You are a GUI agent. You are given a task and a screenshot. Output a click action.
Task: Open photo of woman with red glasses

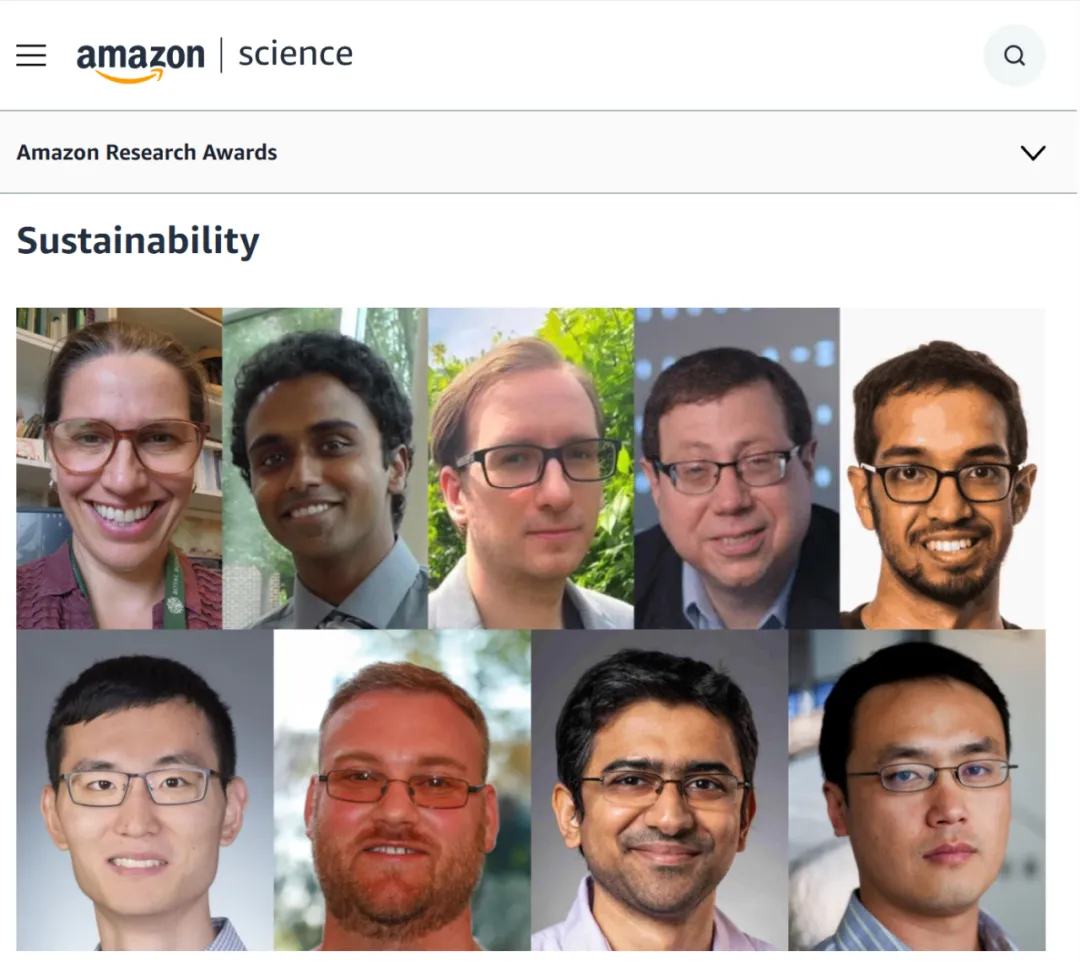(119, 468)
